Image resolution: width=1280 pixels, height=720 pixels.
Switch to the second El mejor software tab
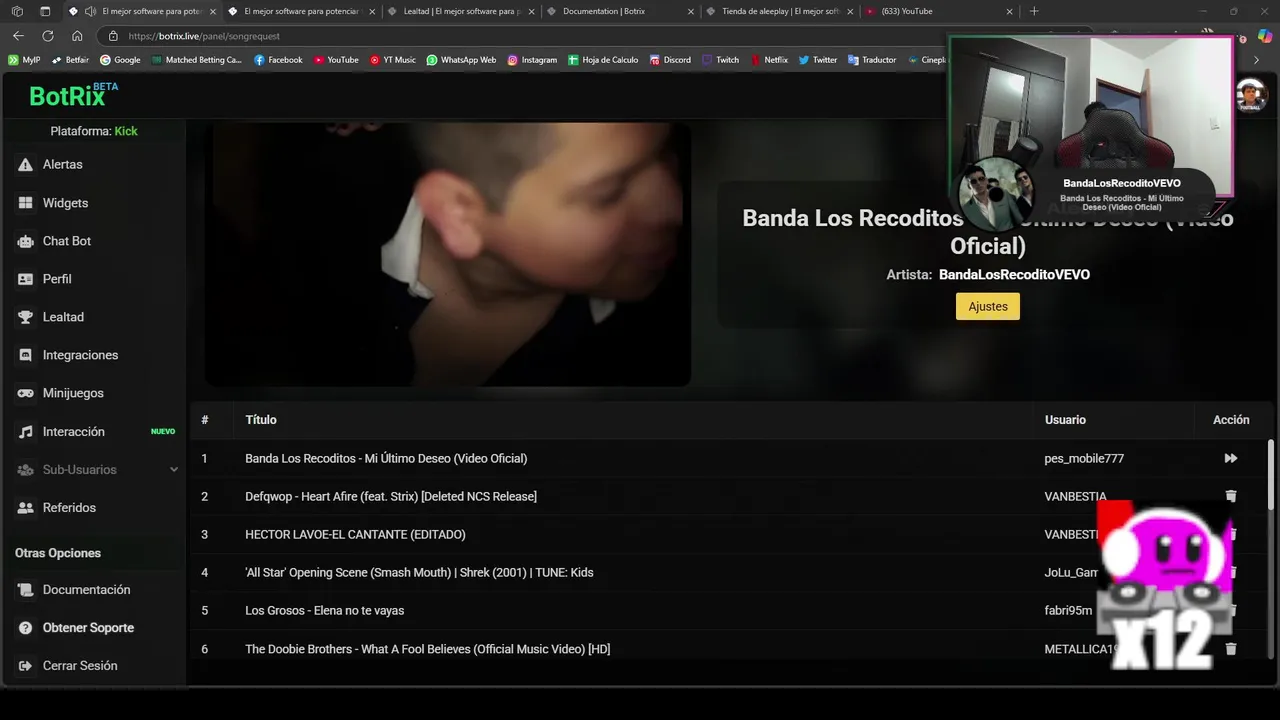pos(300,11)
